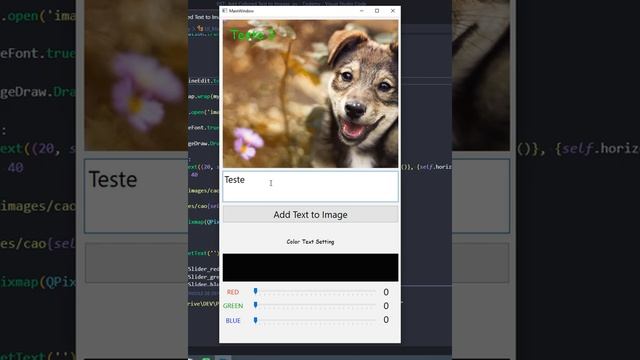Click the Color Text Setting label
Image resolution: width=640 pixels, height=360 pixels.
(310, 242)
